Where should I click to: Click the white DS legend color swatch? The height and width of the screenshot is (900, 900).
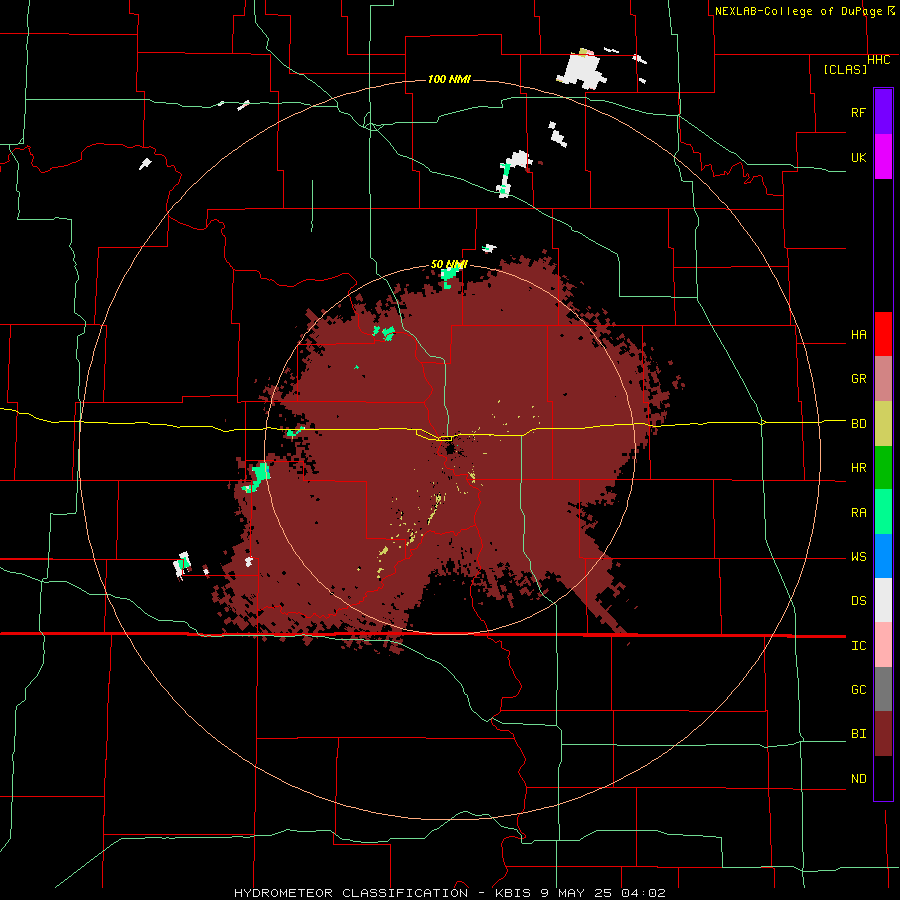pos(883,600)
